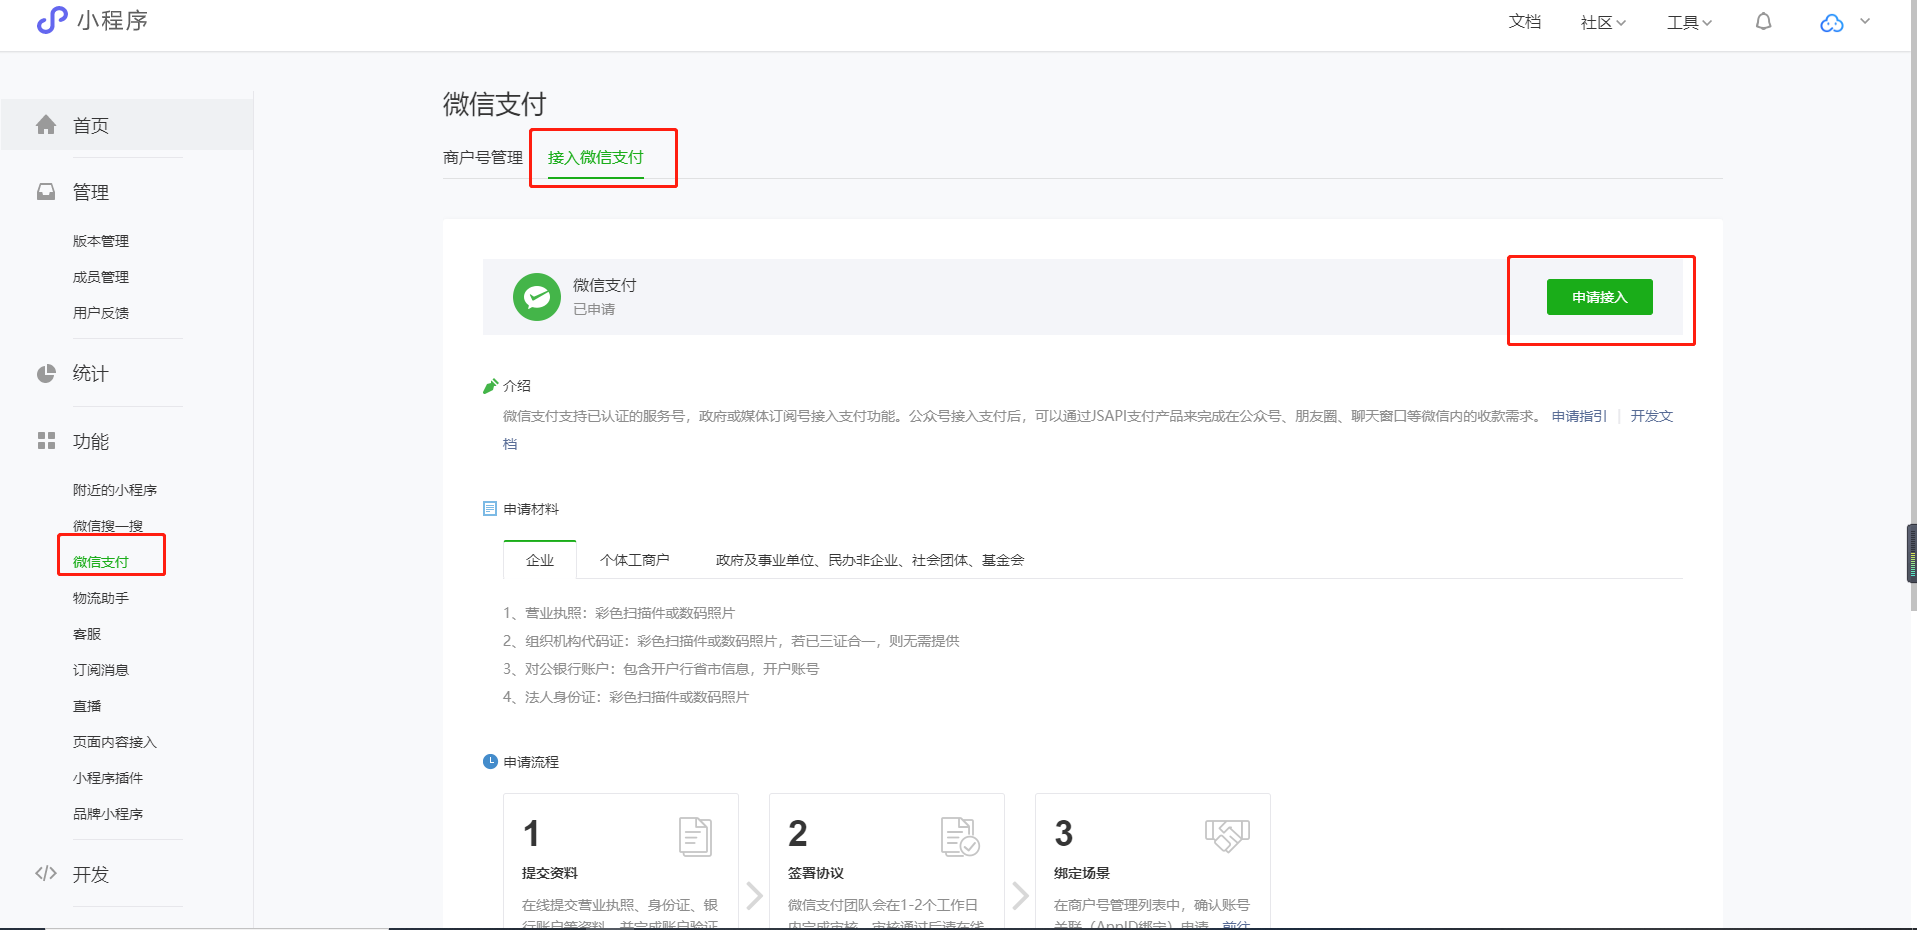Switch to the 商户号管理 tab

point(483,158)
